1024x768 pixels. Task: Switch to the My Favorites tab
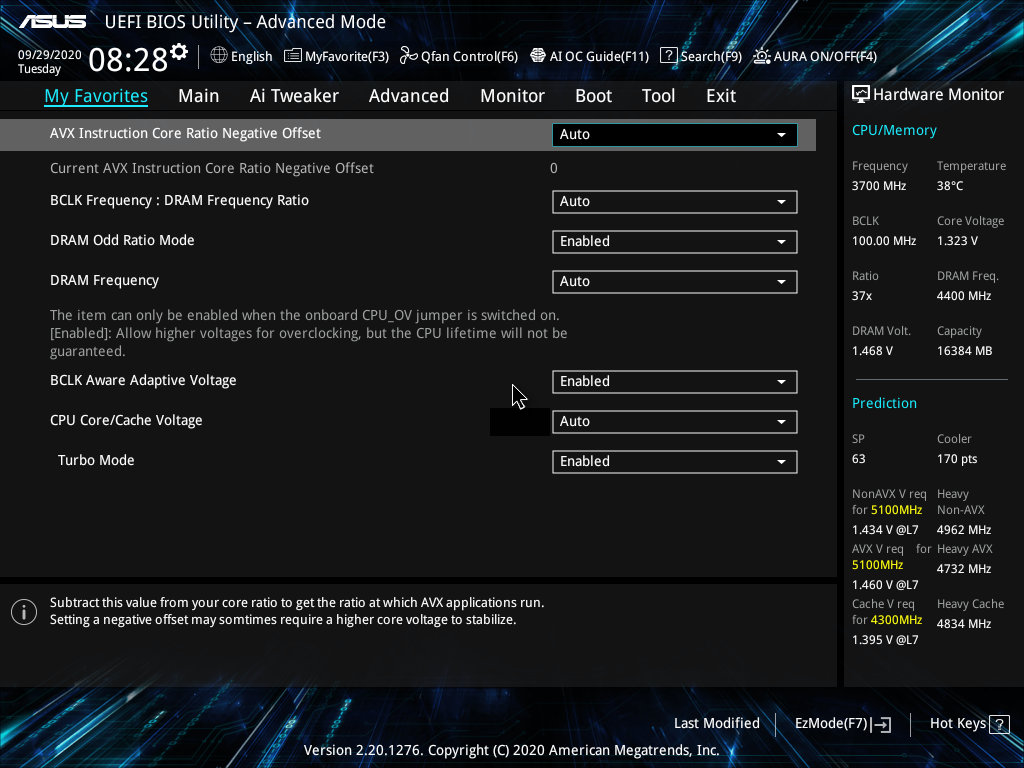click(x=96, y=96)
